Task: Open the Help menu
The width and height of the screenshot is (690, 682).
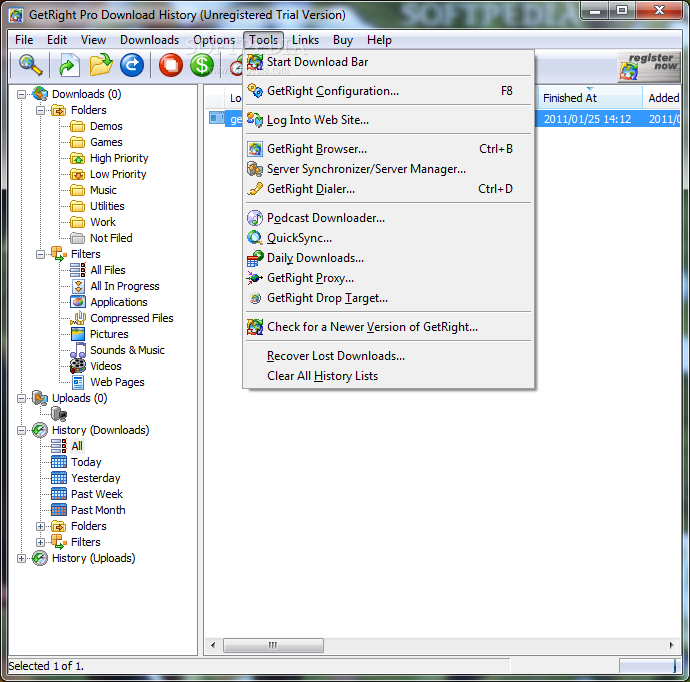Action: (379, 40)
